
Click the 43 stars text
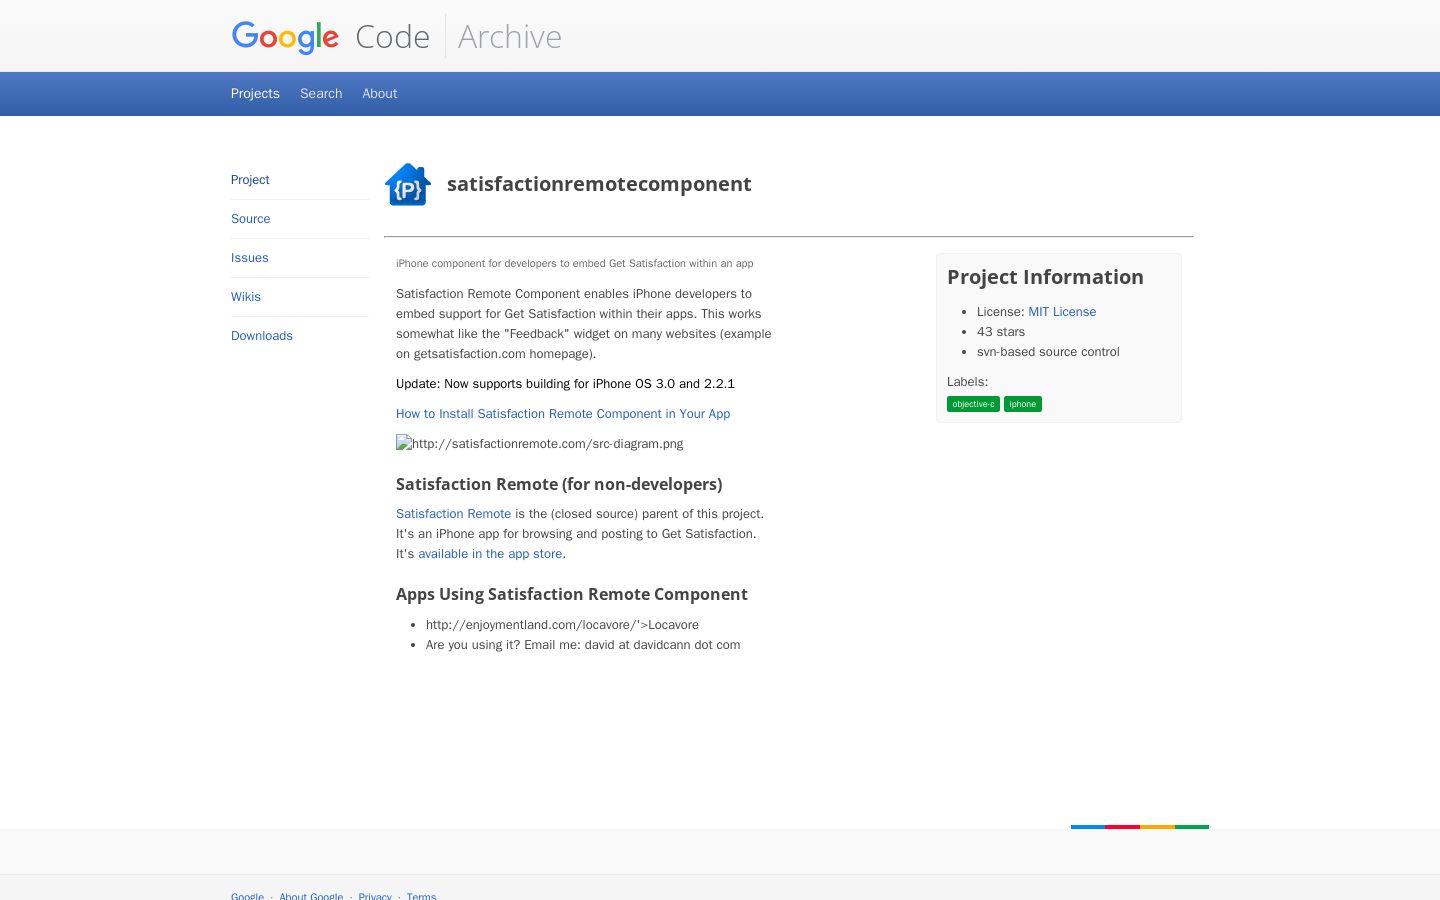1001,332
